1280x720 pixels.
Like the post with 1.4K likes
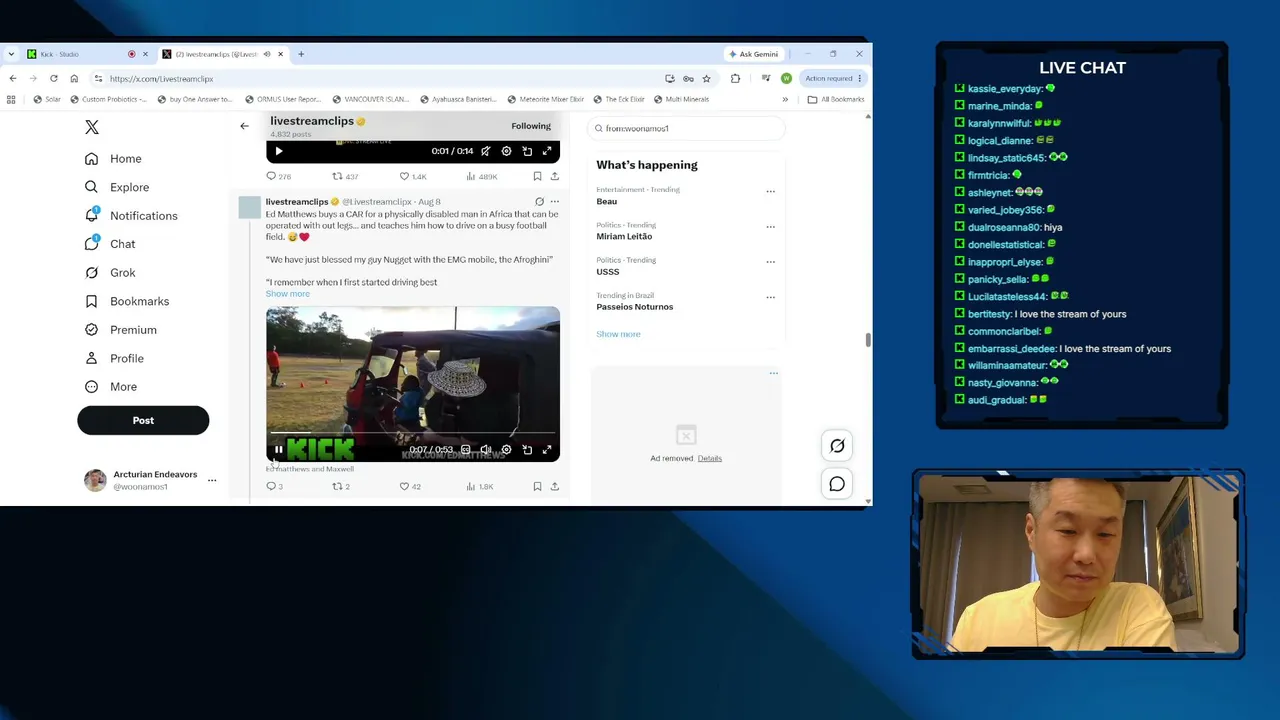coord(413,177)
